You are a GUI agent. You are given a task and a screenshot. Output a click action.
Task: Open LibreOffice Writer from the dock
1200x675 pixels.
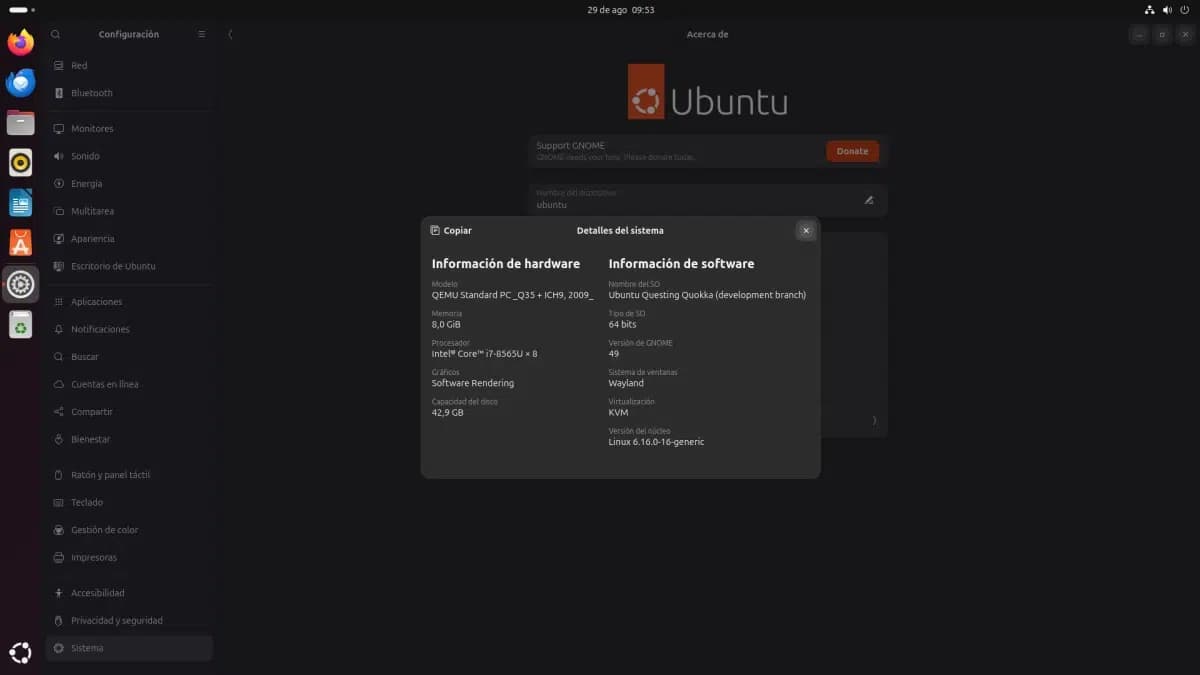(21, 203)
